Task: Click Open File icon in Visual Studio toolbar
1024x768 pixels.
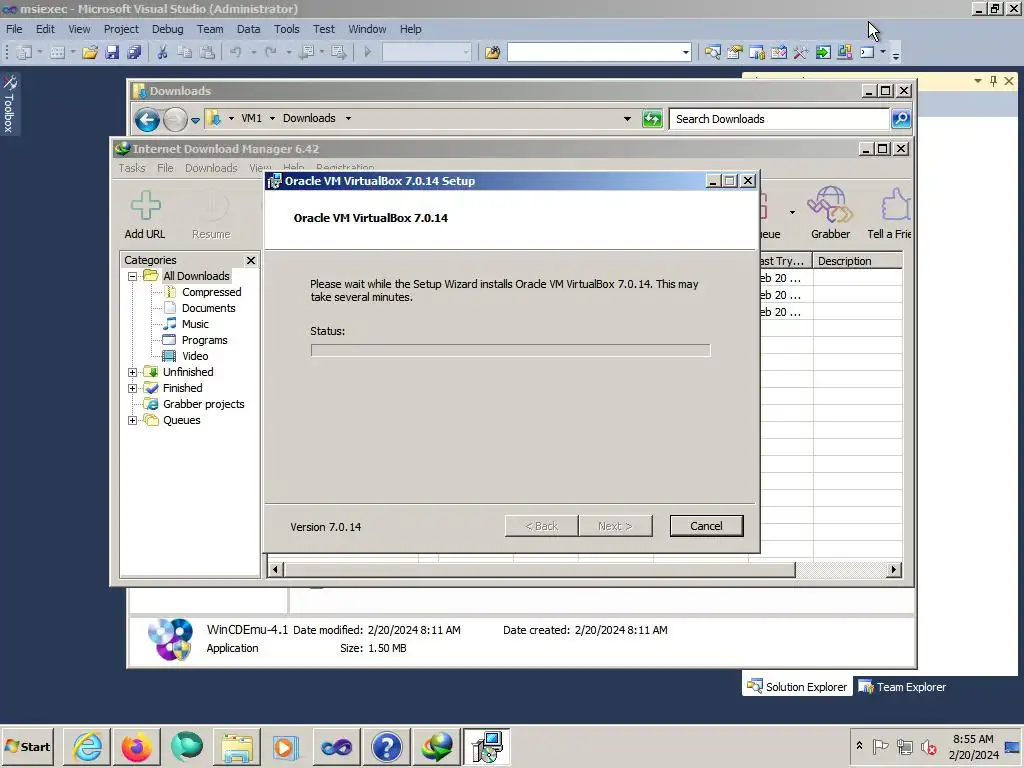Action: tap(89, 52)
